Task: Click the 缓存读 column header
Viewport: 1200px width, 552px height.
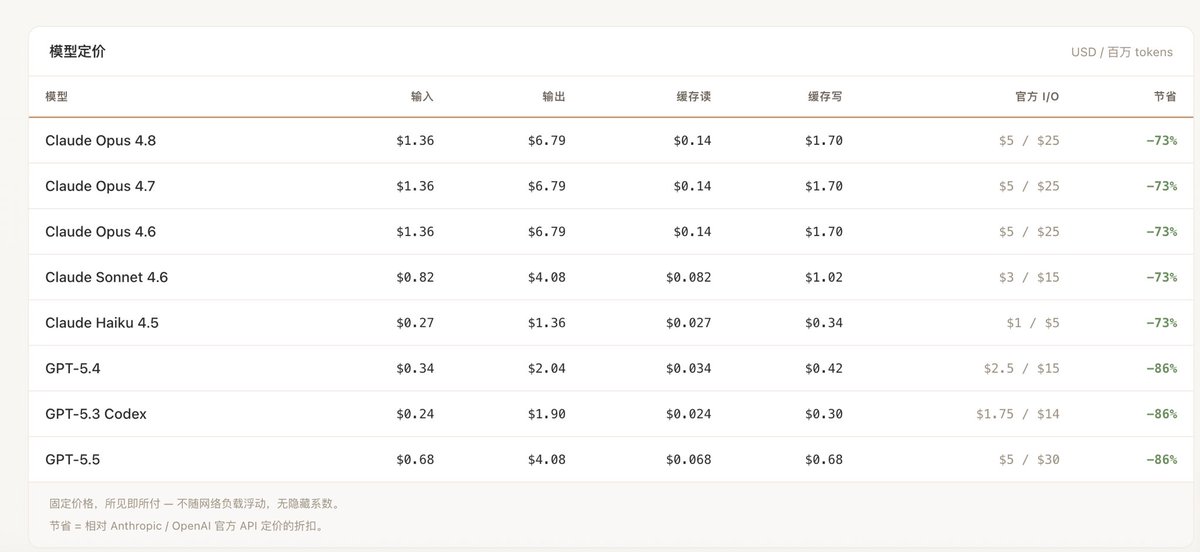Action: click(693, 97)
